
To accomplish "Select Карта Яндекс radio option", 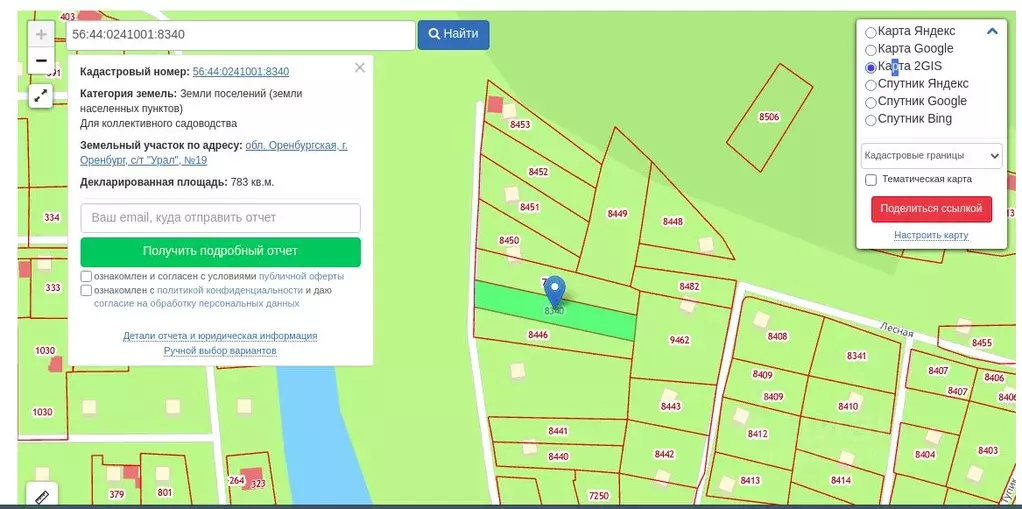I will [x=871, y=33].
